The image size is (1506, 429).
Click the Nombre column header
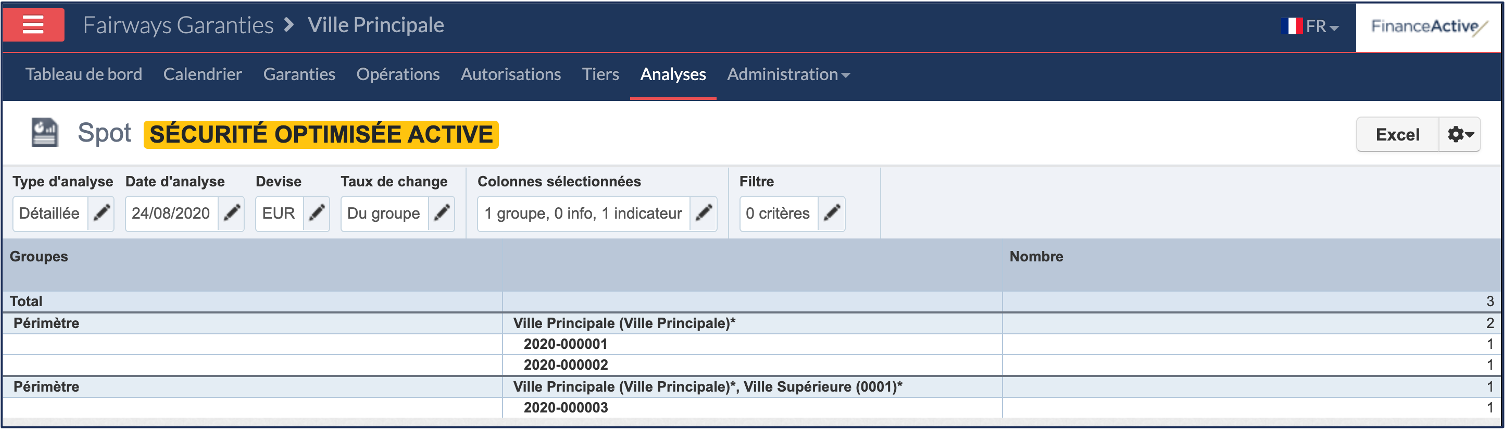tap(1036, 257)
